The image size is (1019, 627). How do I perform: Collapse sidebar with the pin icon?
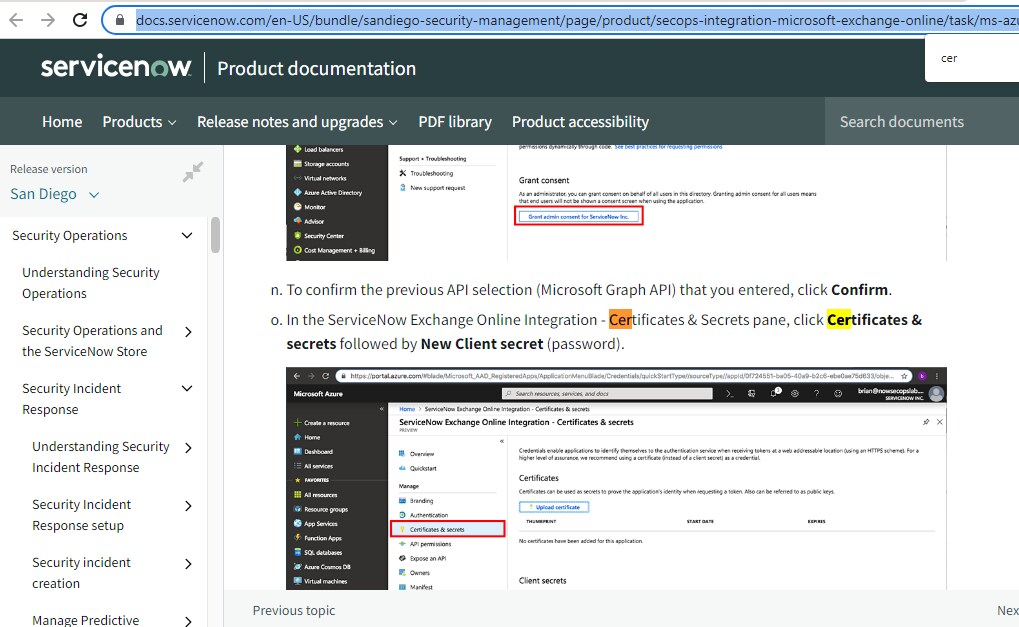[x=193, y=172]
